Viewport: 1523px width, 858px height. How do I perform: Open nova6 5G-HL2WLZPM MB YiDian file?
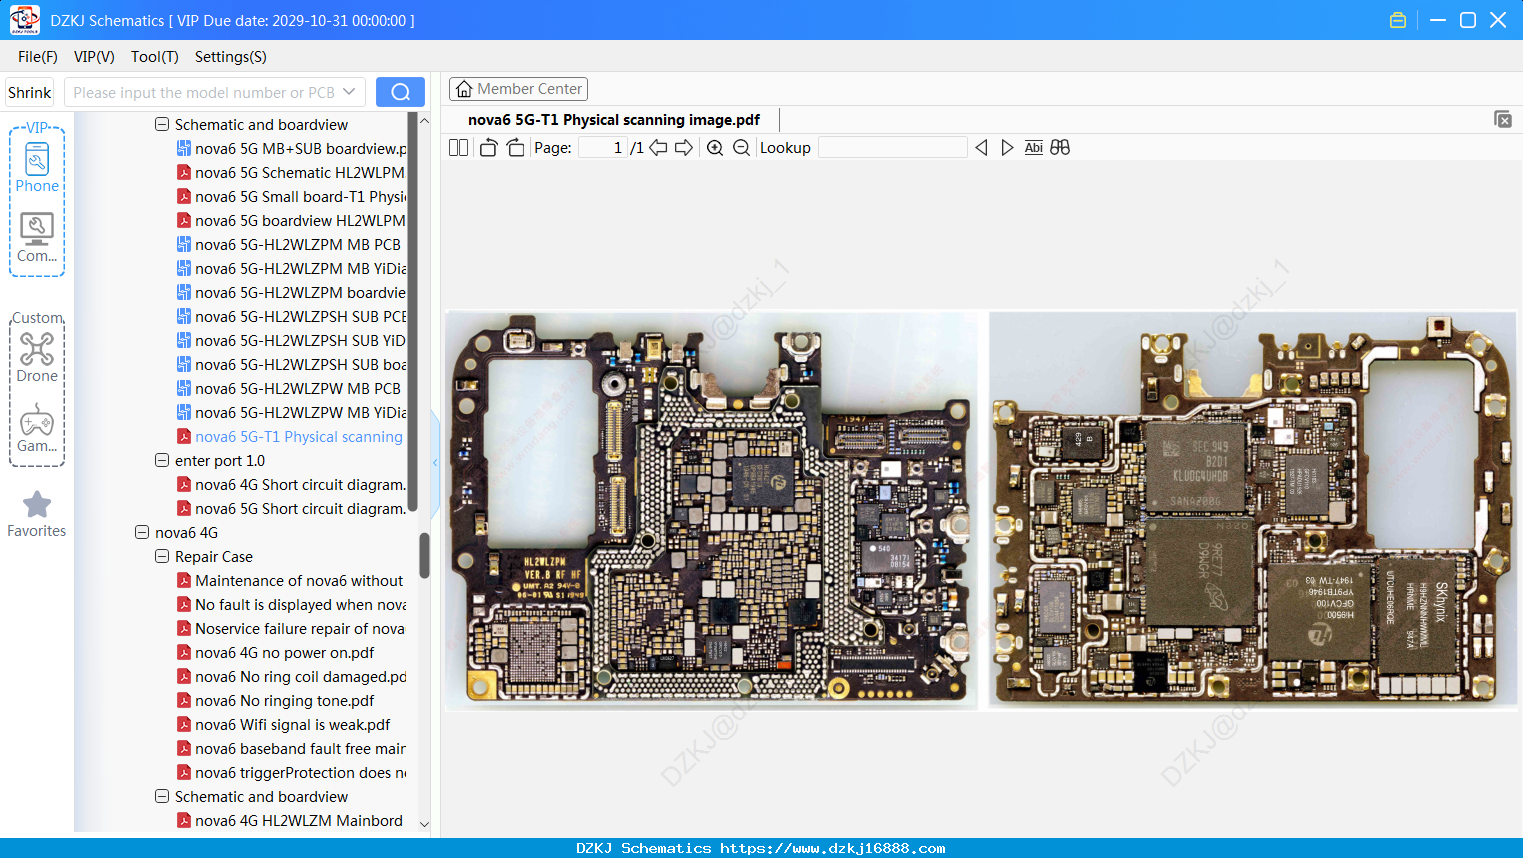[x=291, y=269]
